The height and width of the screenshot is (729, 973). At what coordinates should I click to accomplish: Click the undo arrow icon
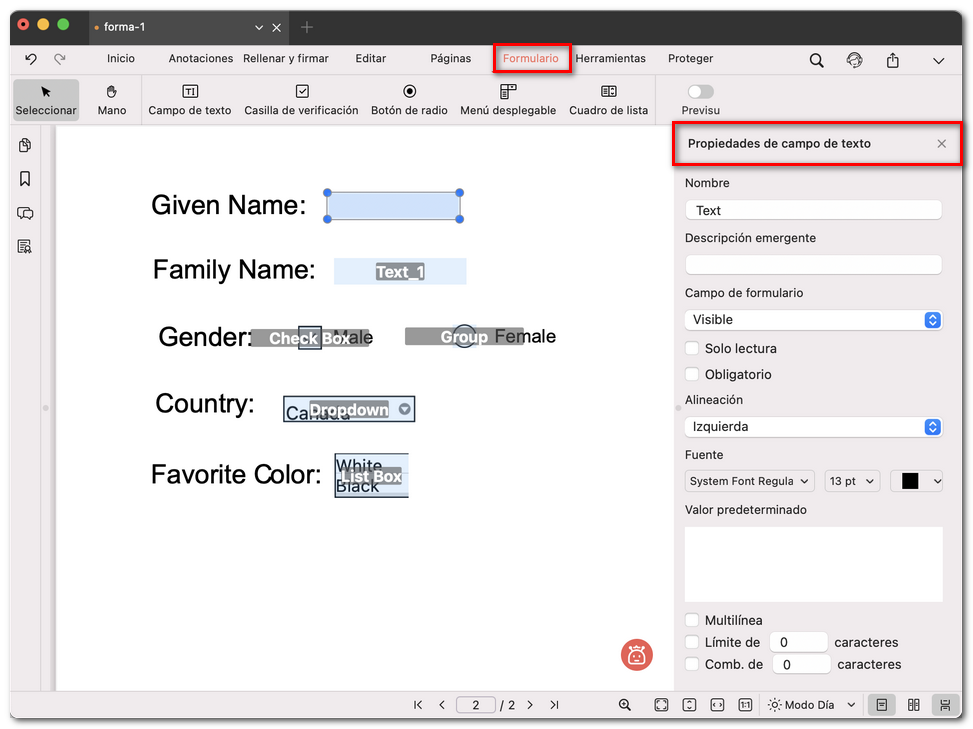click(x=31, y=59)
